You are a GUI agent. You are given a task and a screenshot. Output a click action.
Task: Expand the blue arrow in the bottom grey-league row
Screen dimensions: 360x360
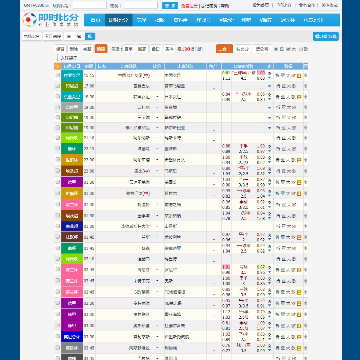pos(269,350)
